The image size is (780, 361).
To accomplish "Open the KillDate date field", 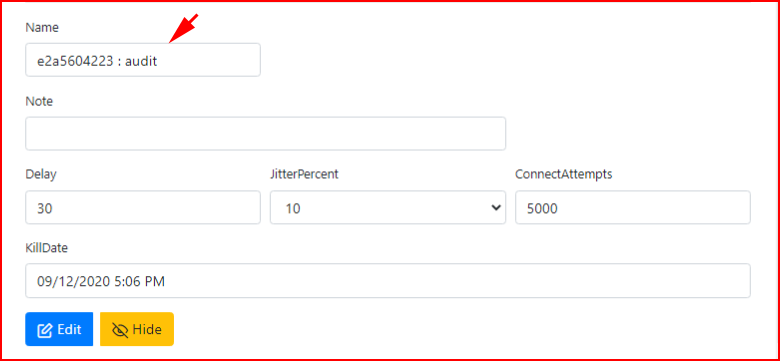I will click(388, 281).
